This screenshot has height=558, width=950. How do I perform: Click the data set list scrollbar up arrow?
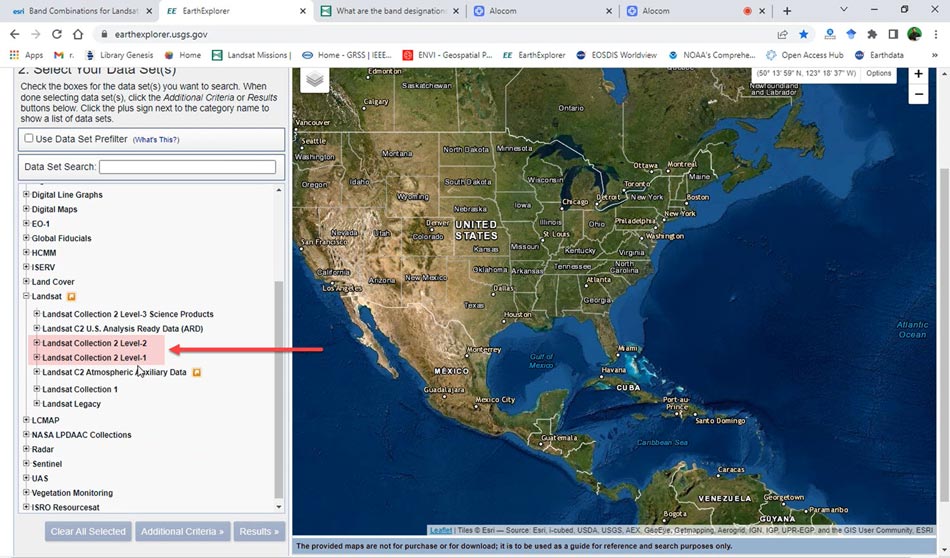point(279,190)
